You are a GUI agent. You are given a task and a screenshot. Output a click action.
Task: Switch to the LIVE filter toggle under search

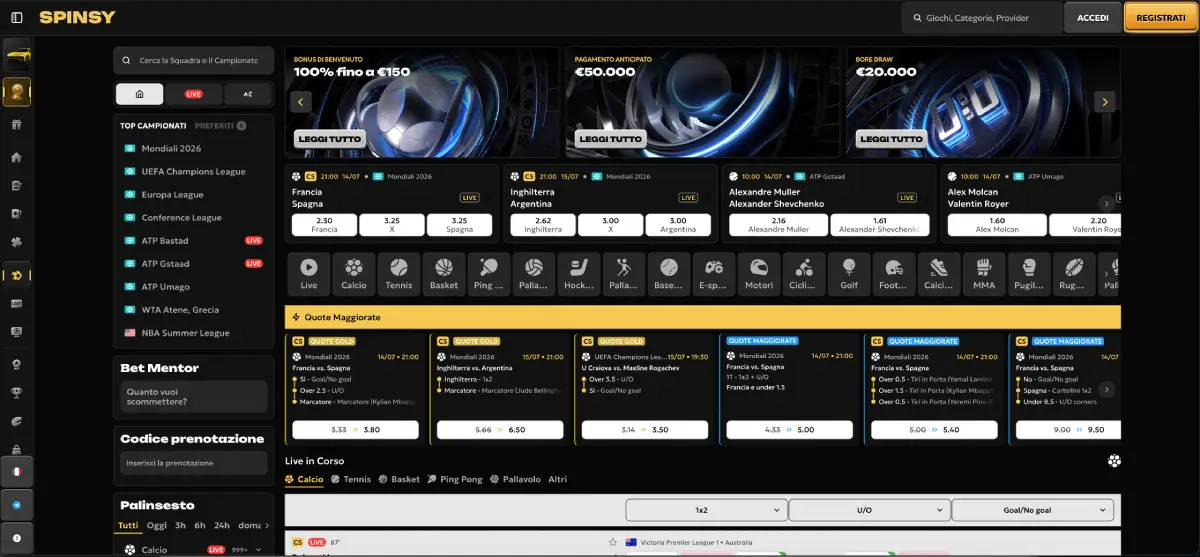194,94
